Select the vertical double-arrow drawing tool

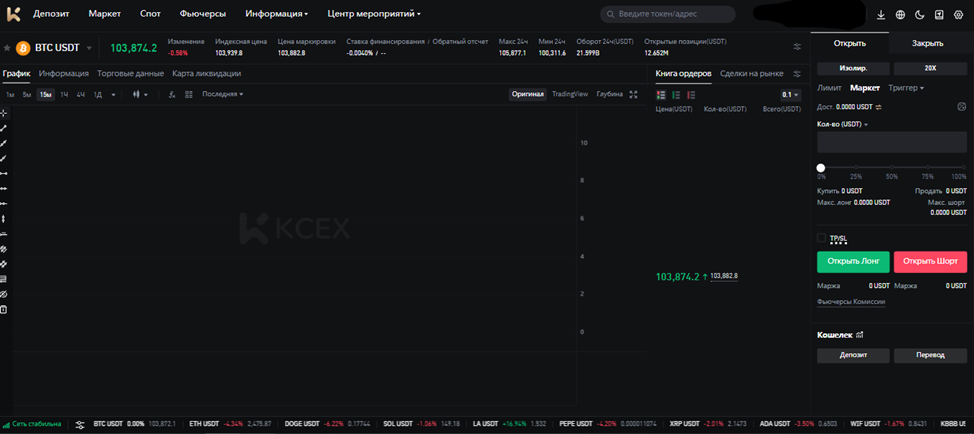coord(4,219)
